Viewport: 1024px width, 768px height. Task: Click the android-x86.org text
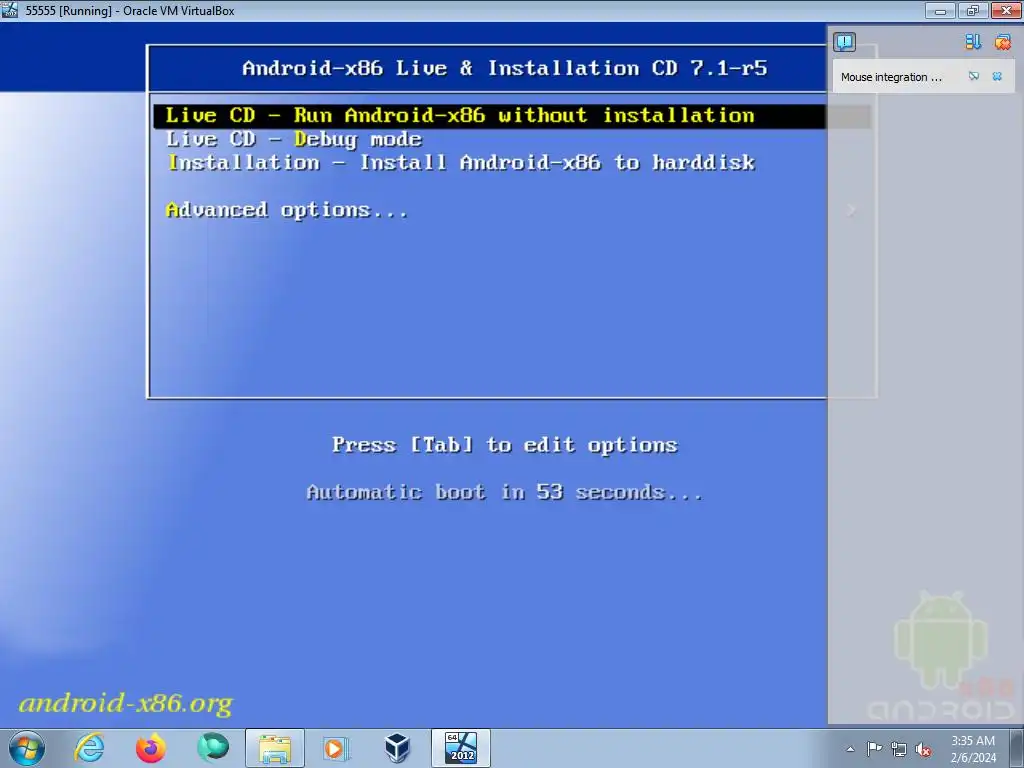pos(126,703)
